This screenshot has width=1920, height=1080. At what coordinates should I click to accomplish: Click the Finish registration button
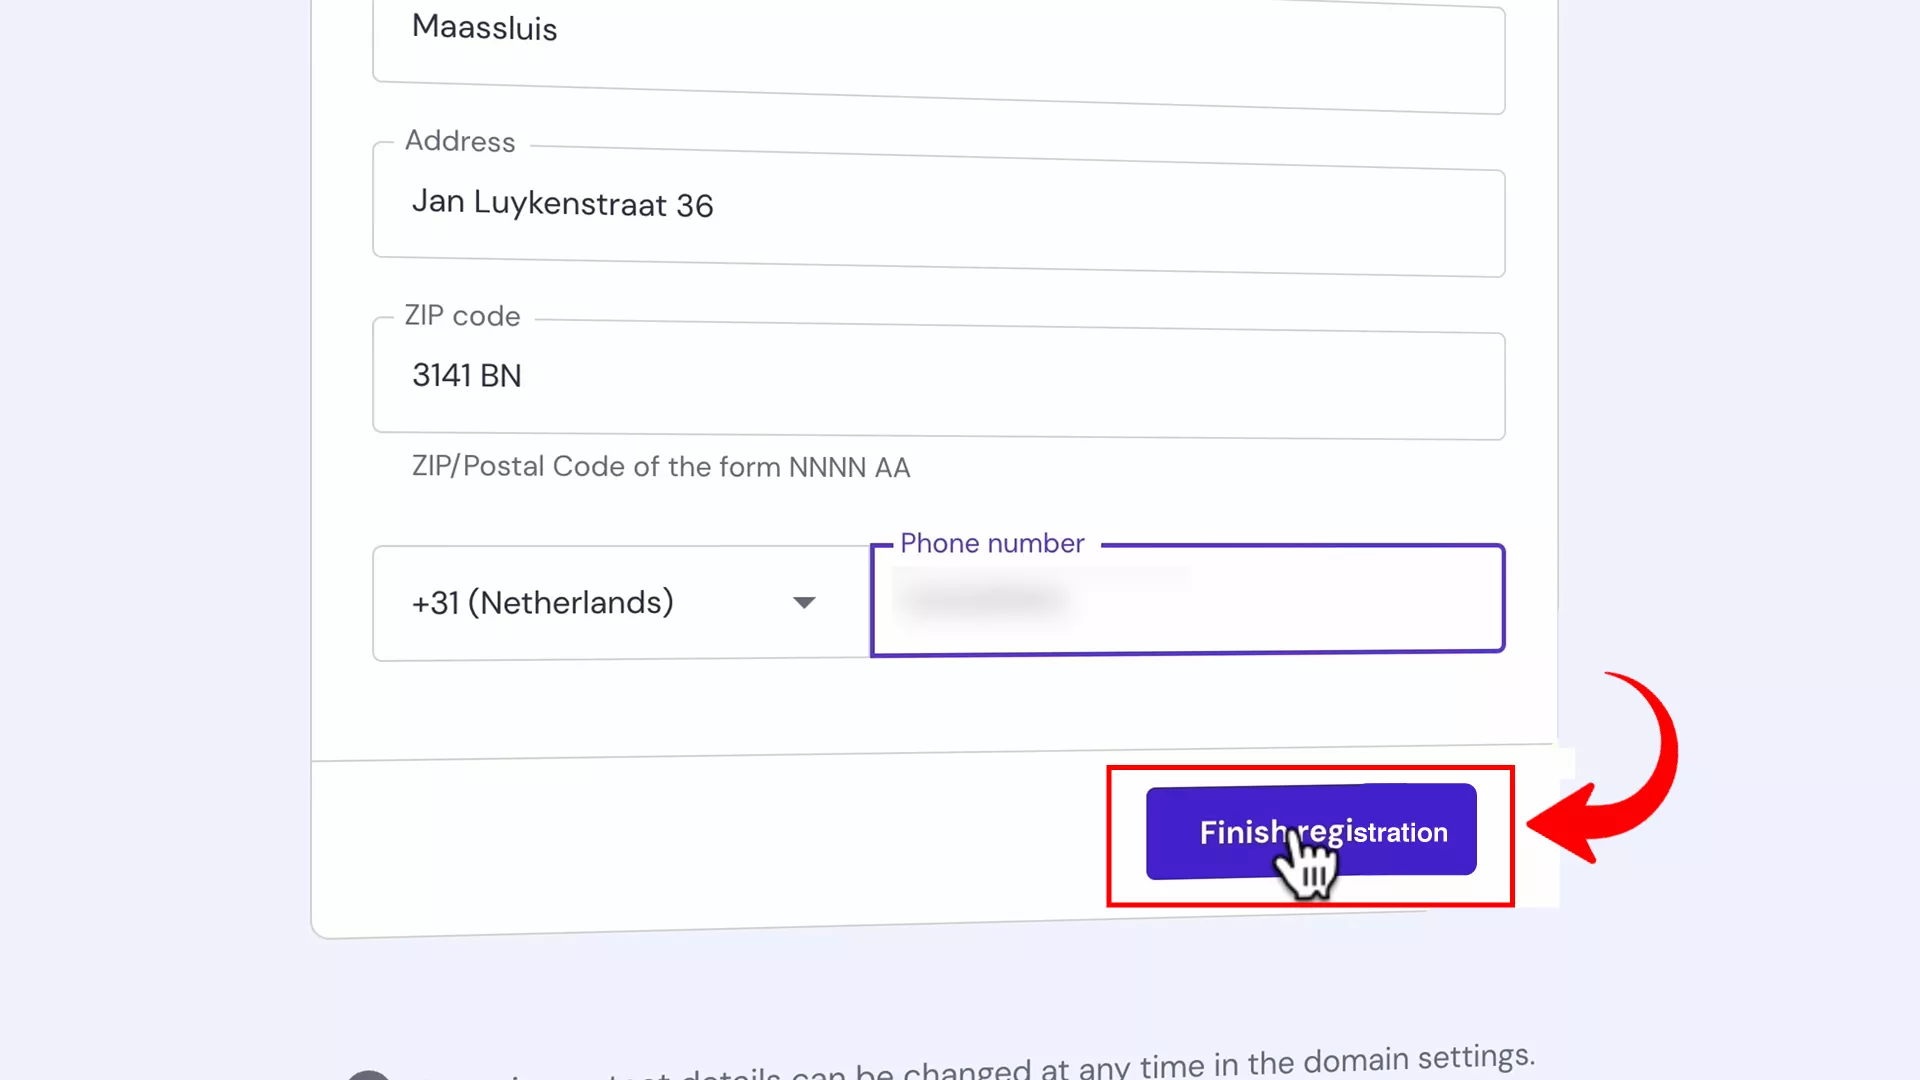click(x=1311, y=832)
